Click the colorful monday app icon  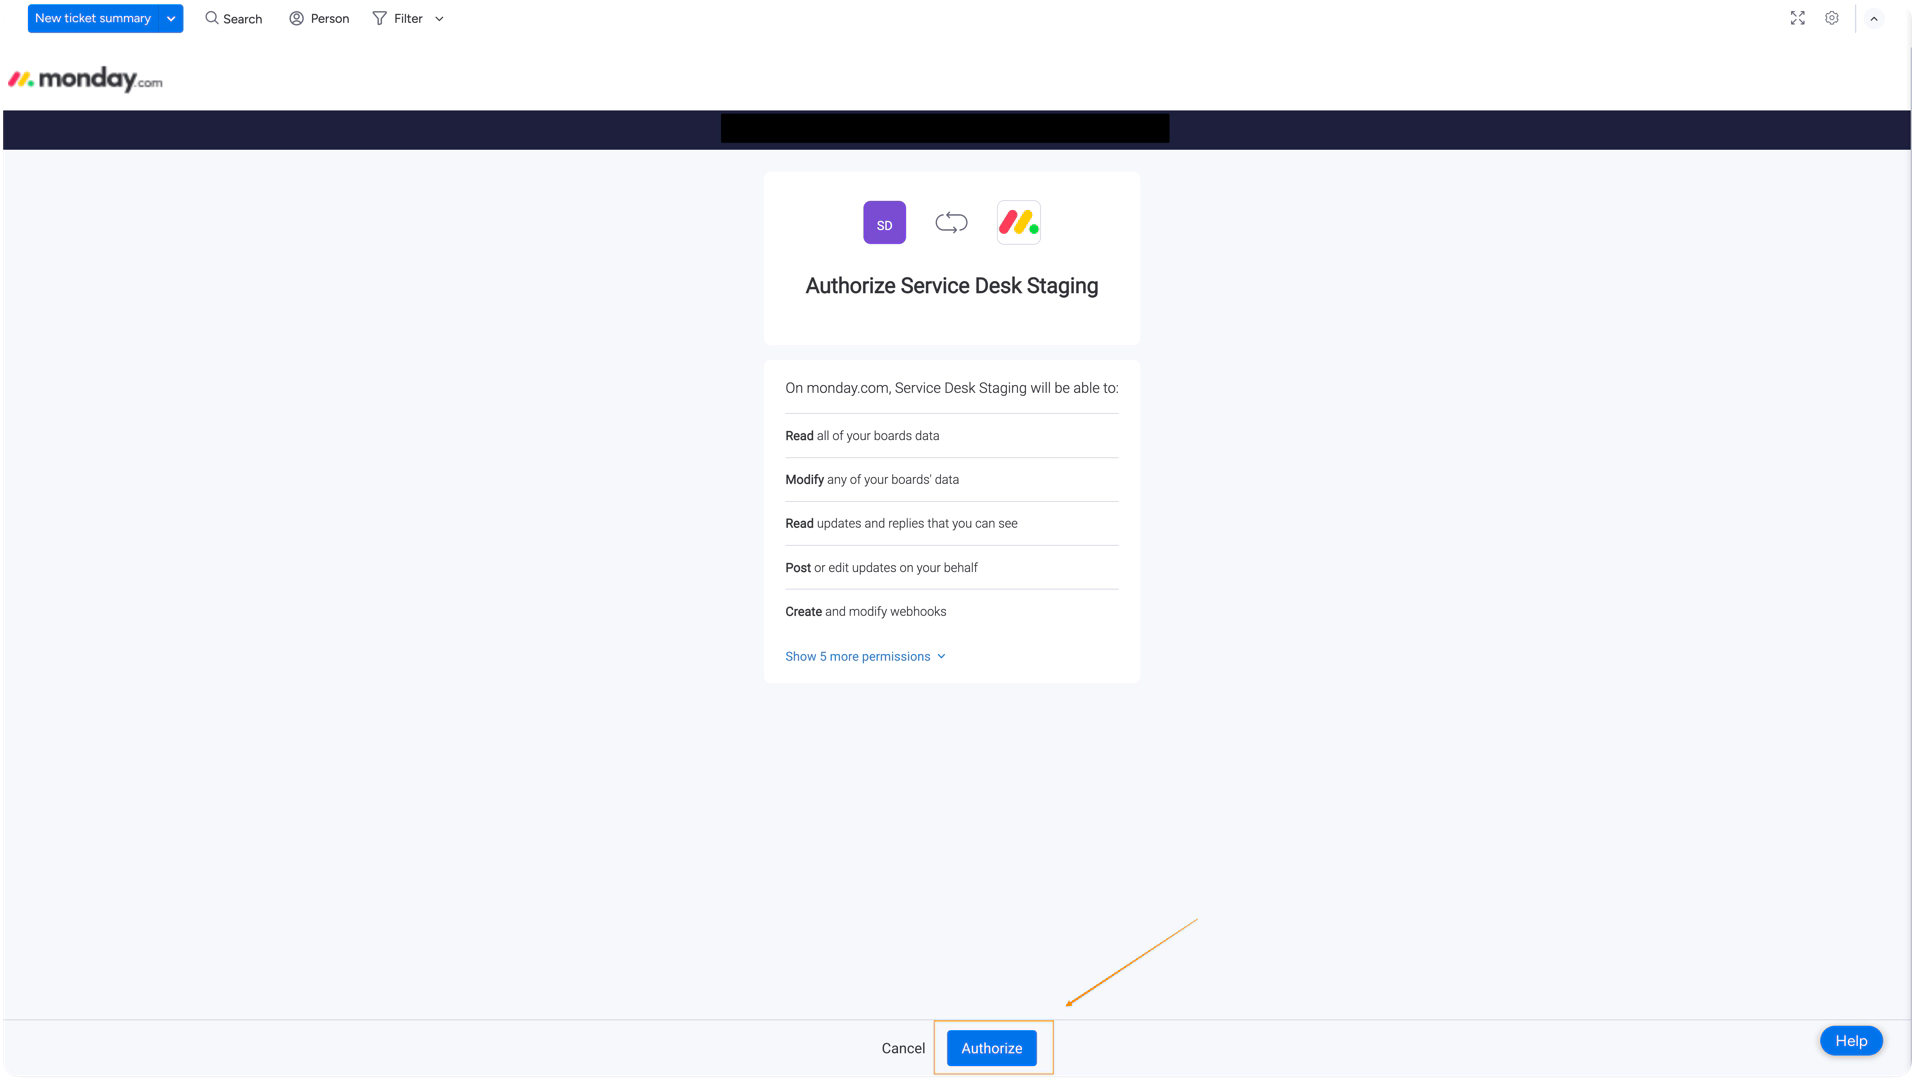tap(1018, 223)
